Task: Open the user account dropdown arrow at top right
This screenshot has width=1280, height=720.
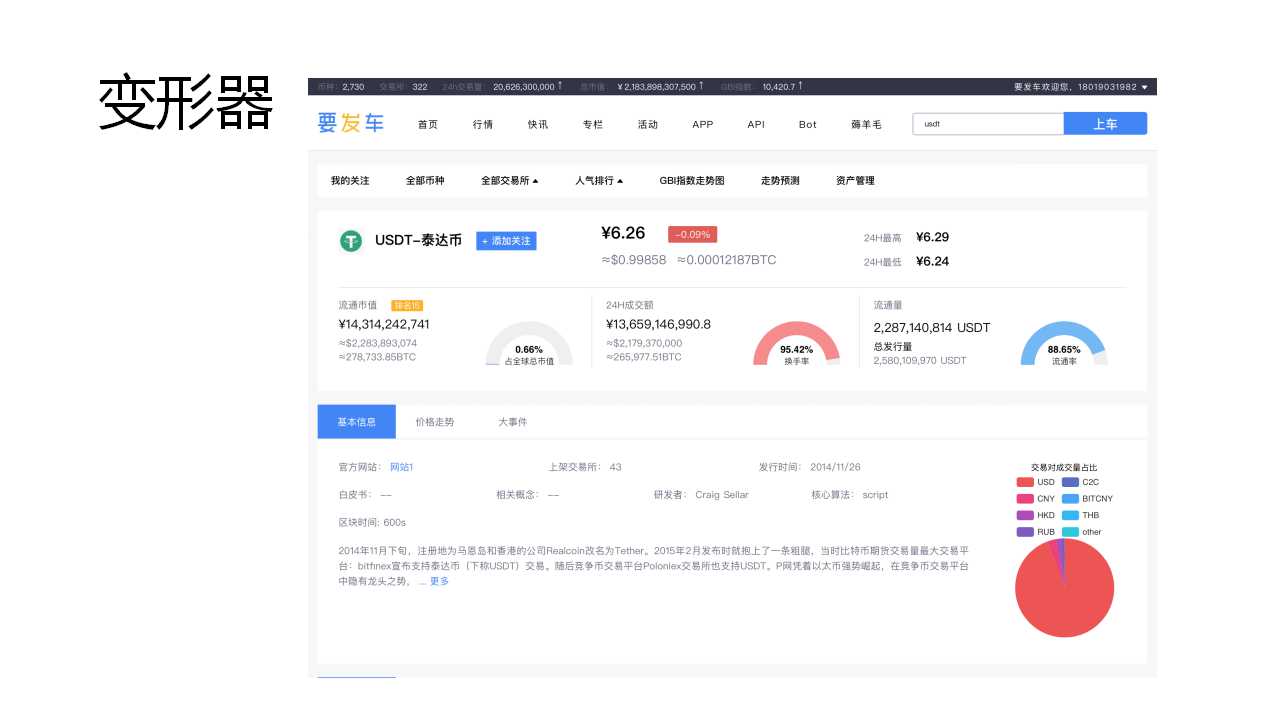Action: (x=1144, y=87)
